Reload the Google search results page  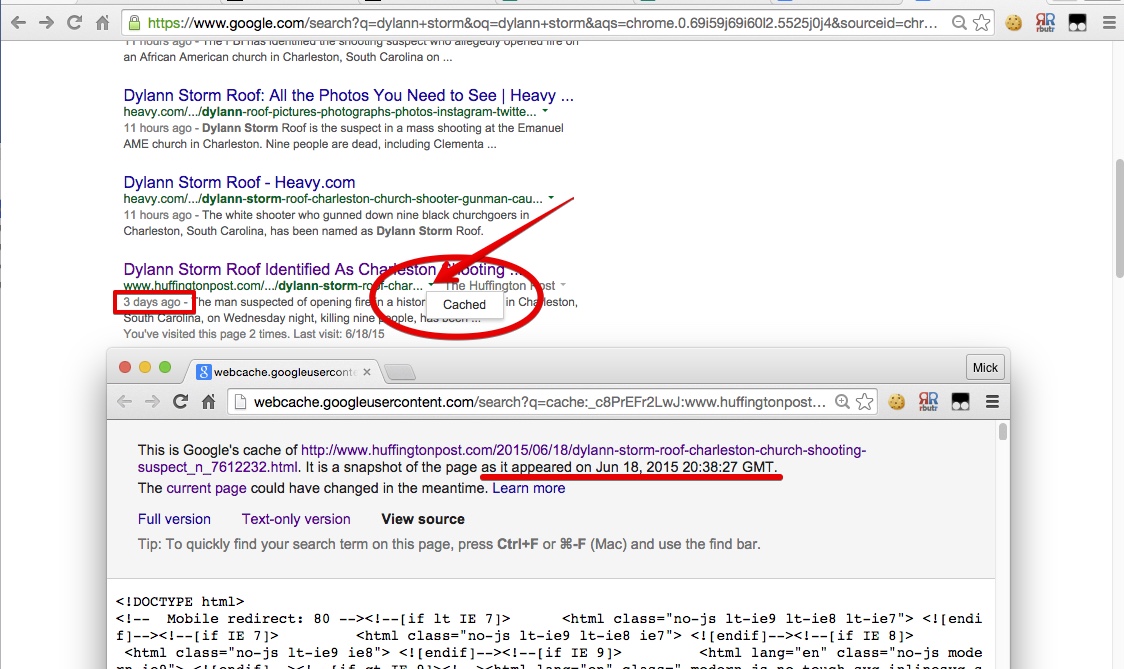pyautogui.click(x=75, y=23)
